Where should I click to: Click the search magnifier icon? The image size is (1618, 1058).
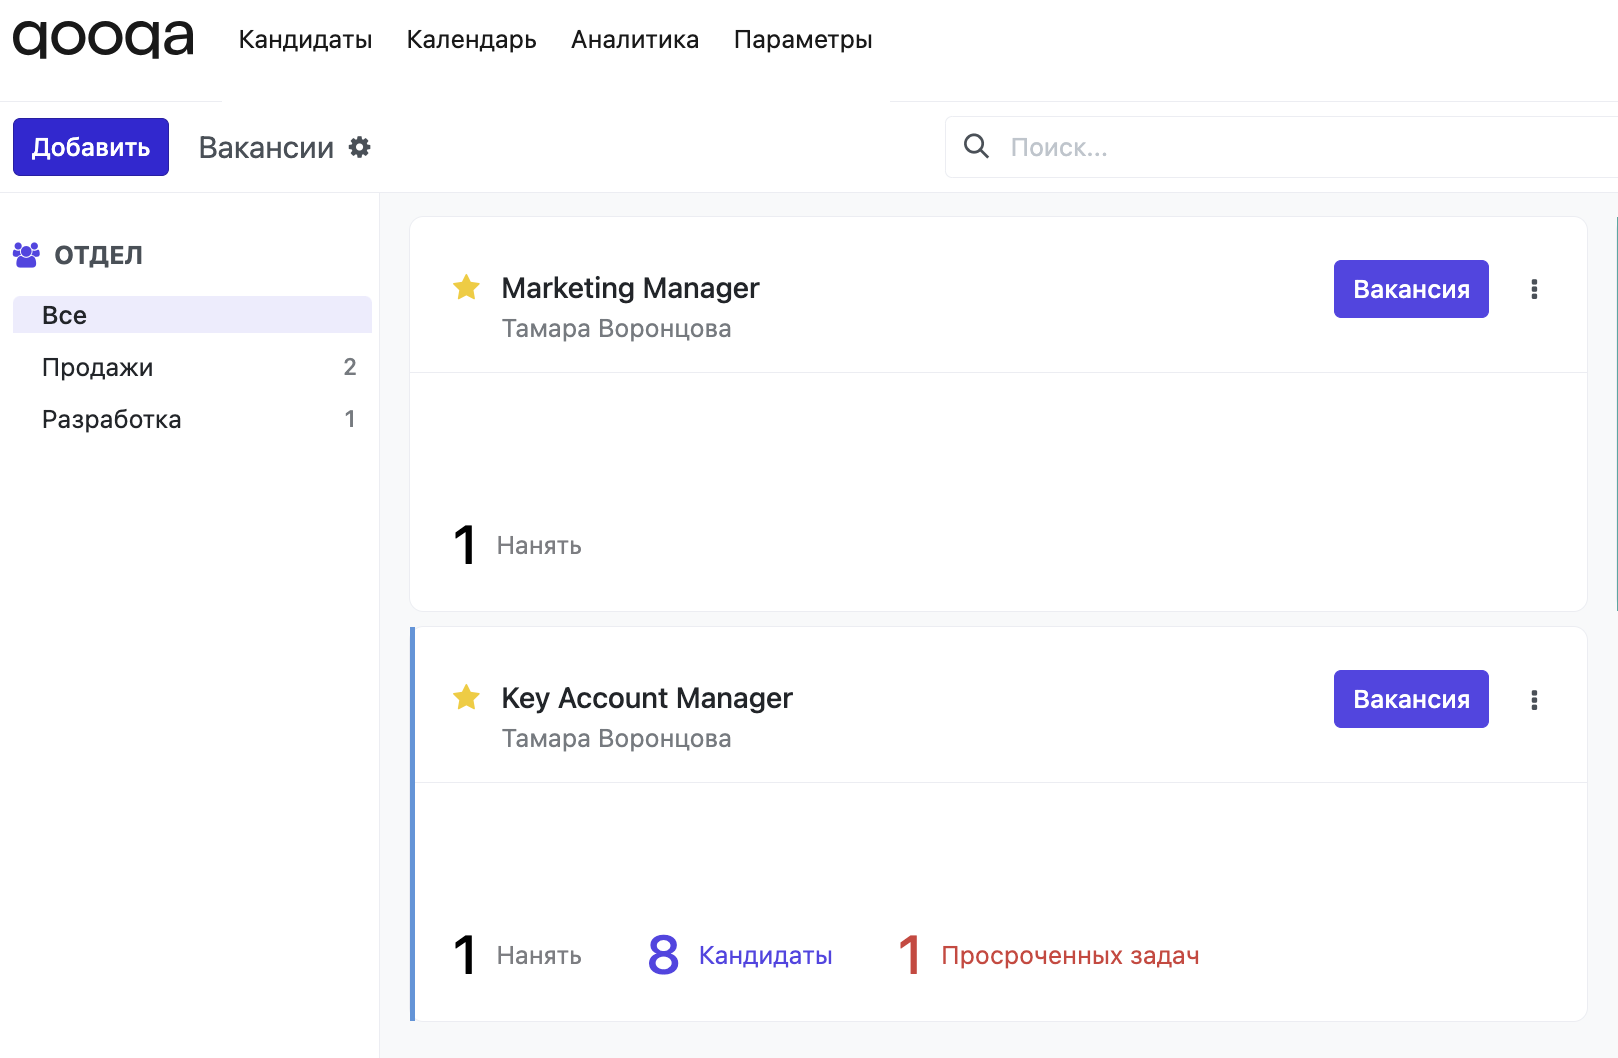coord(976,147)
